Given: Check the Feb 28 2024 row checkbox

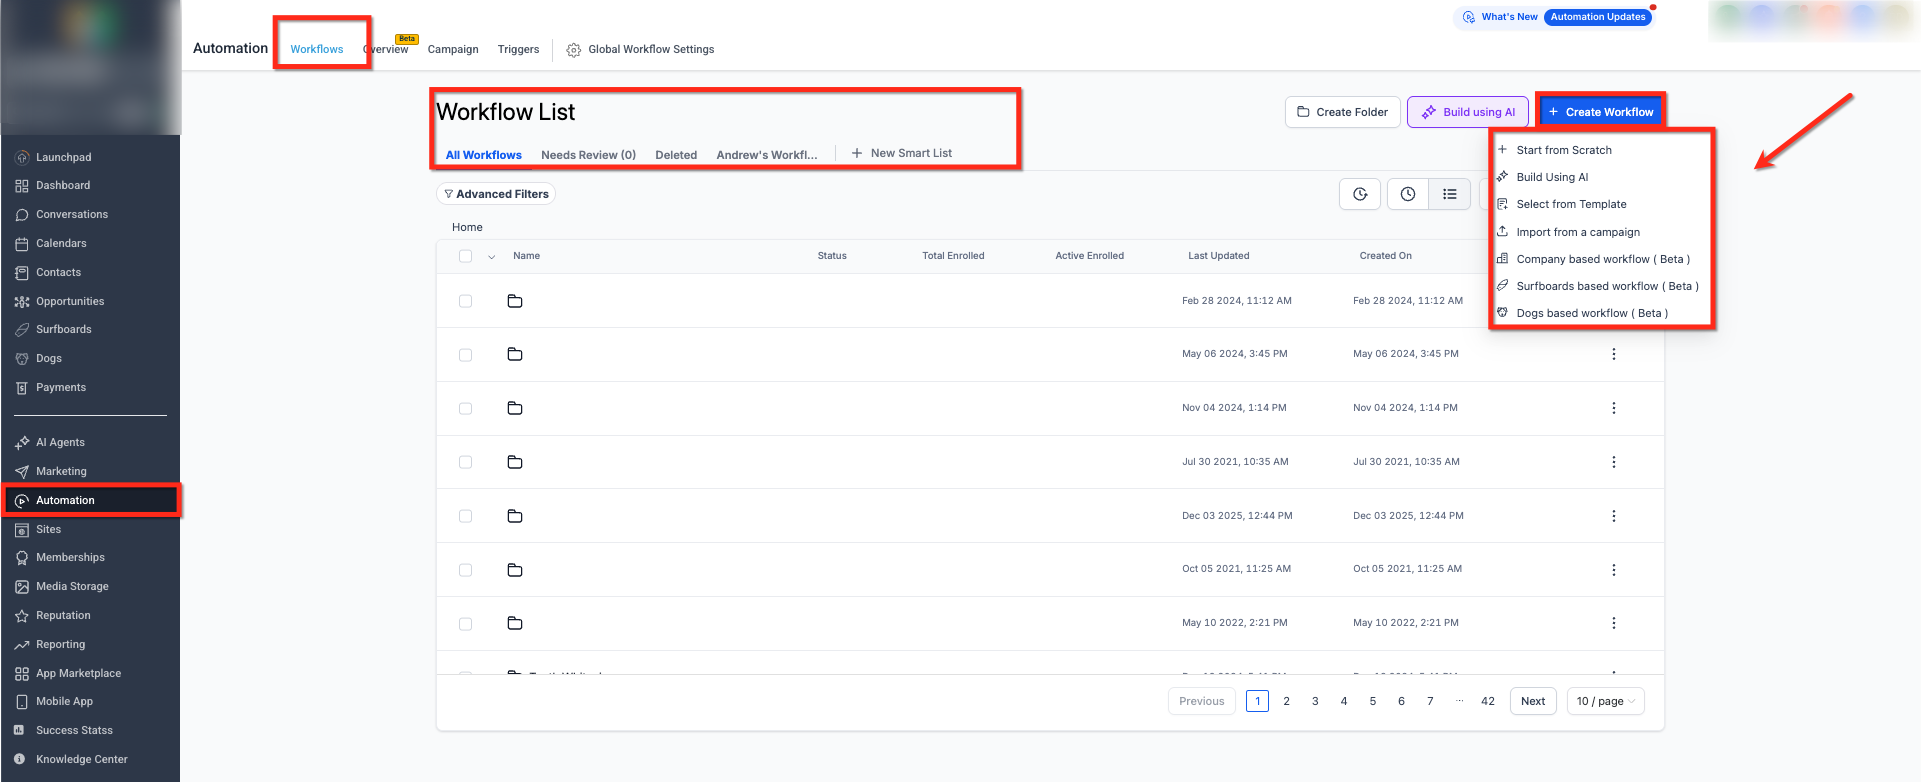Looking at the screenshot, I should (465, 301).
